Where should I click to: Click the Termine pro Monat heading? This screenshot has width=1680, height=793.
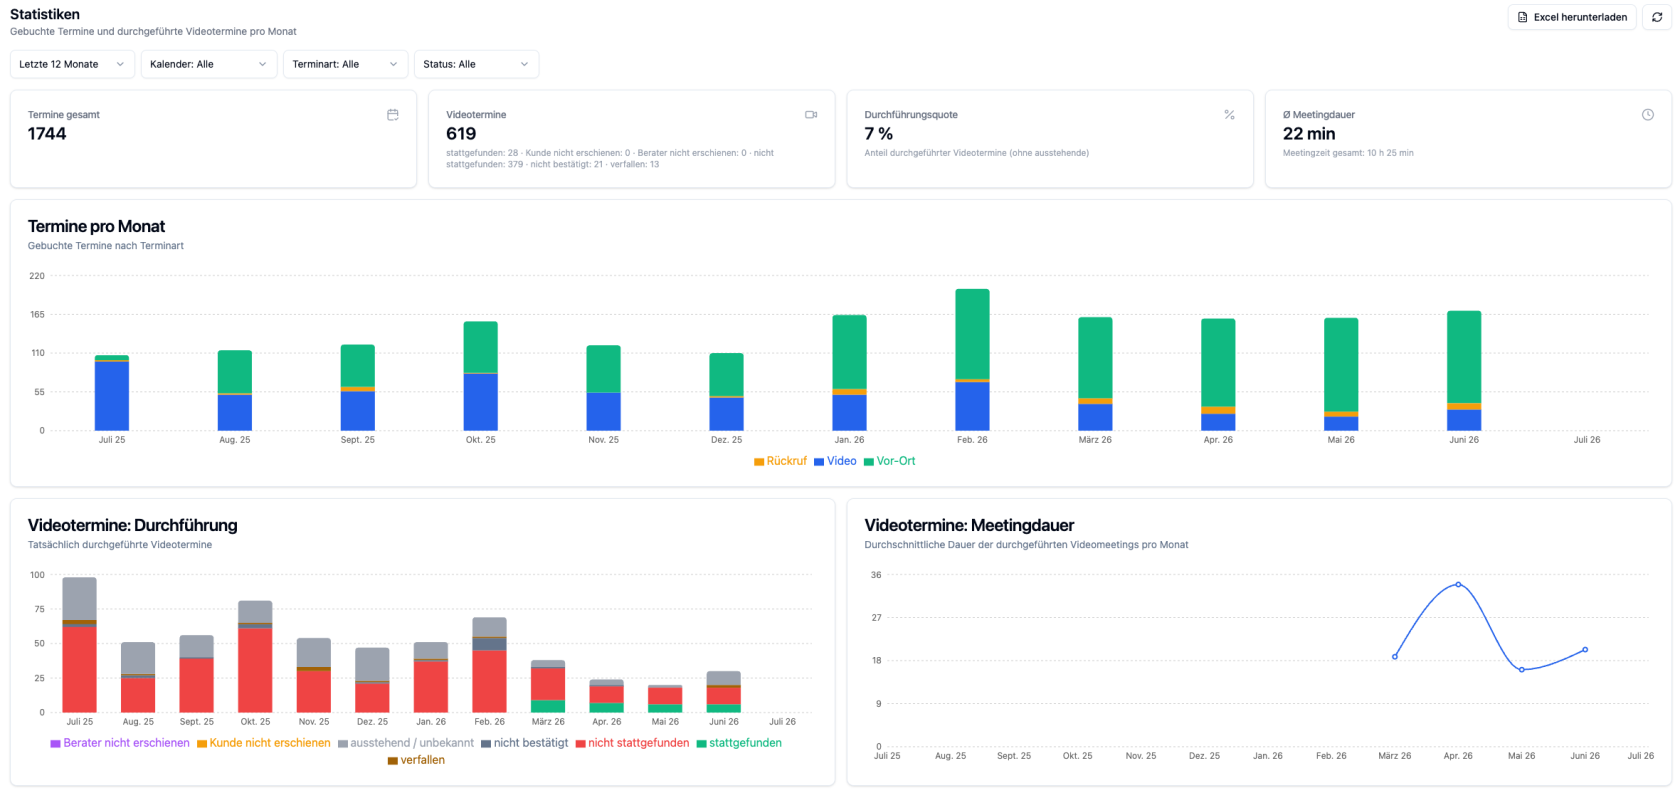[96, 227]
